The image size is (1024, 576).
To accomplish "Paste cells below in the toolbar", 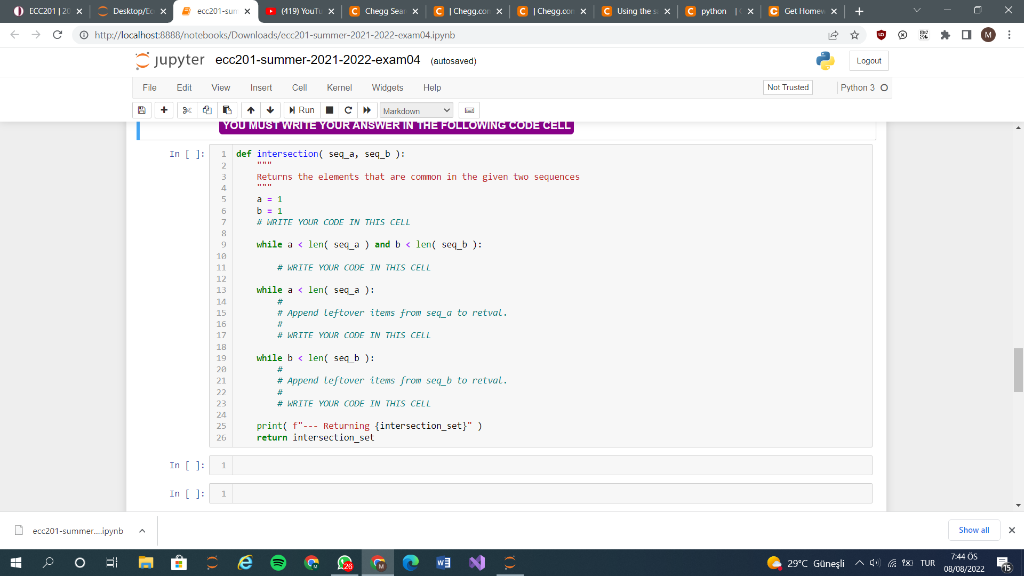I will click(x=227, y=110).
